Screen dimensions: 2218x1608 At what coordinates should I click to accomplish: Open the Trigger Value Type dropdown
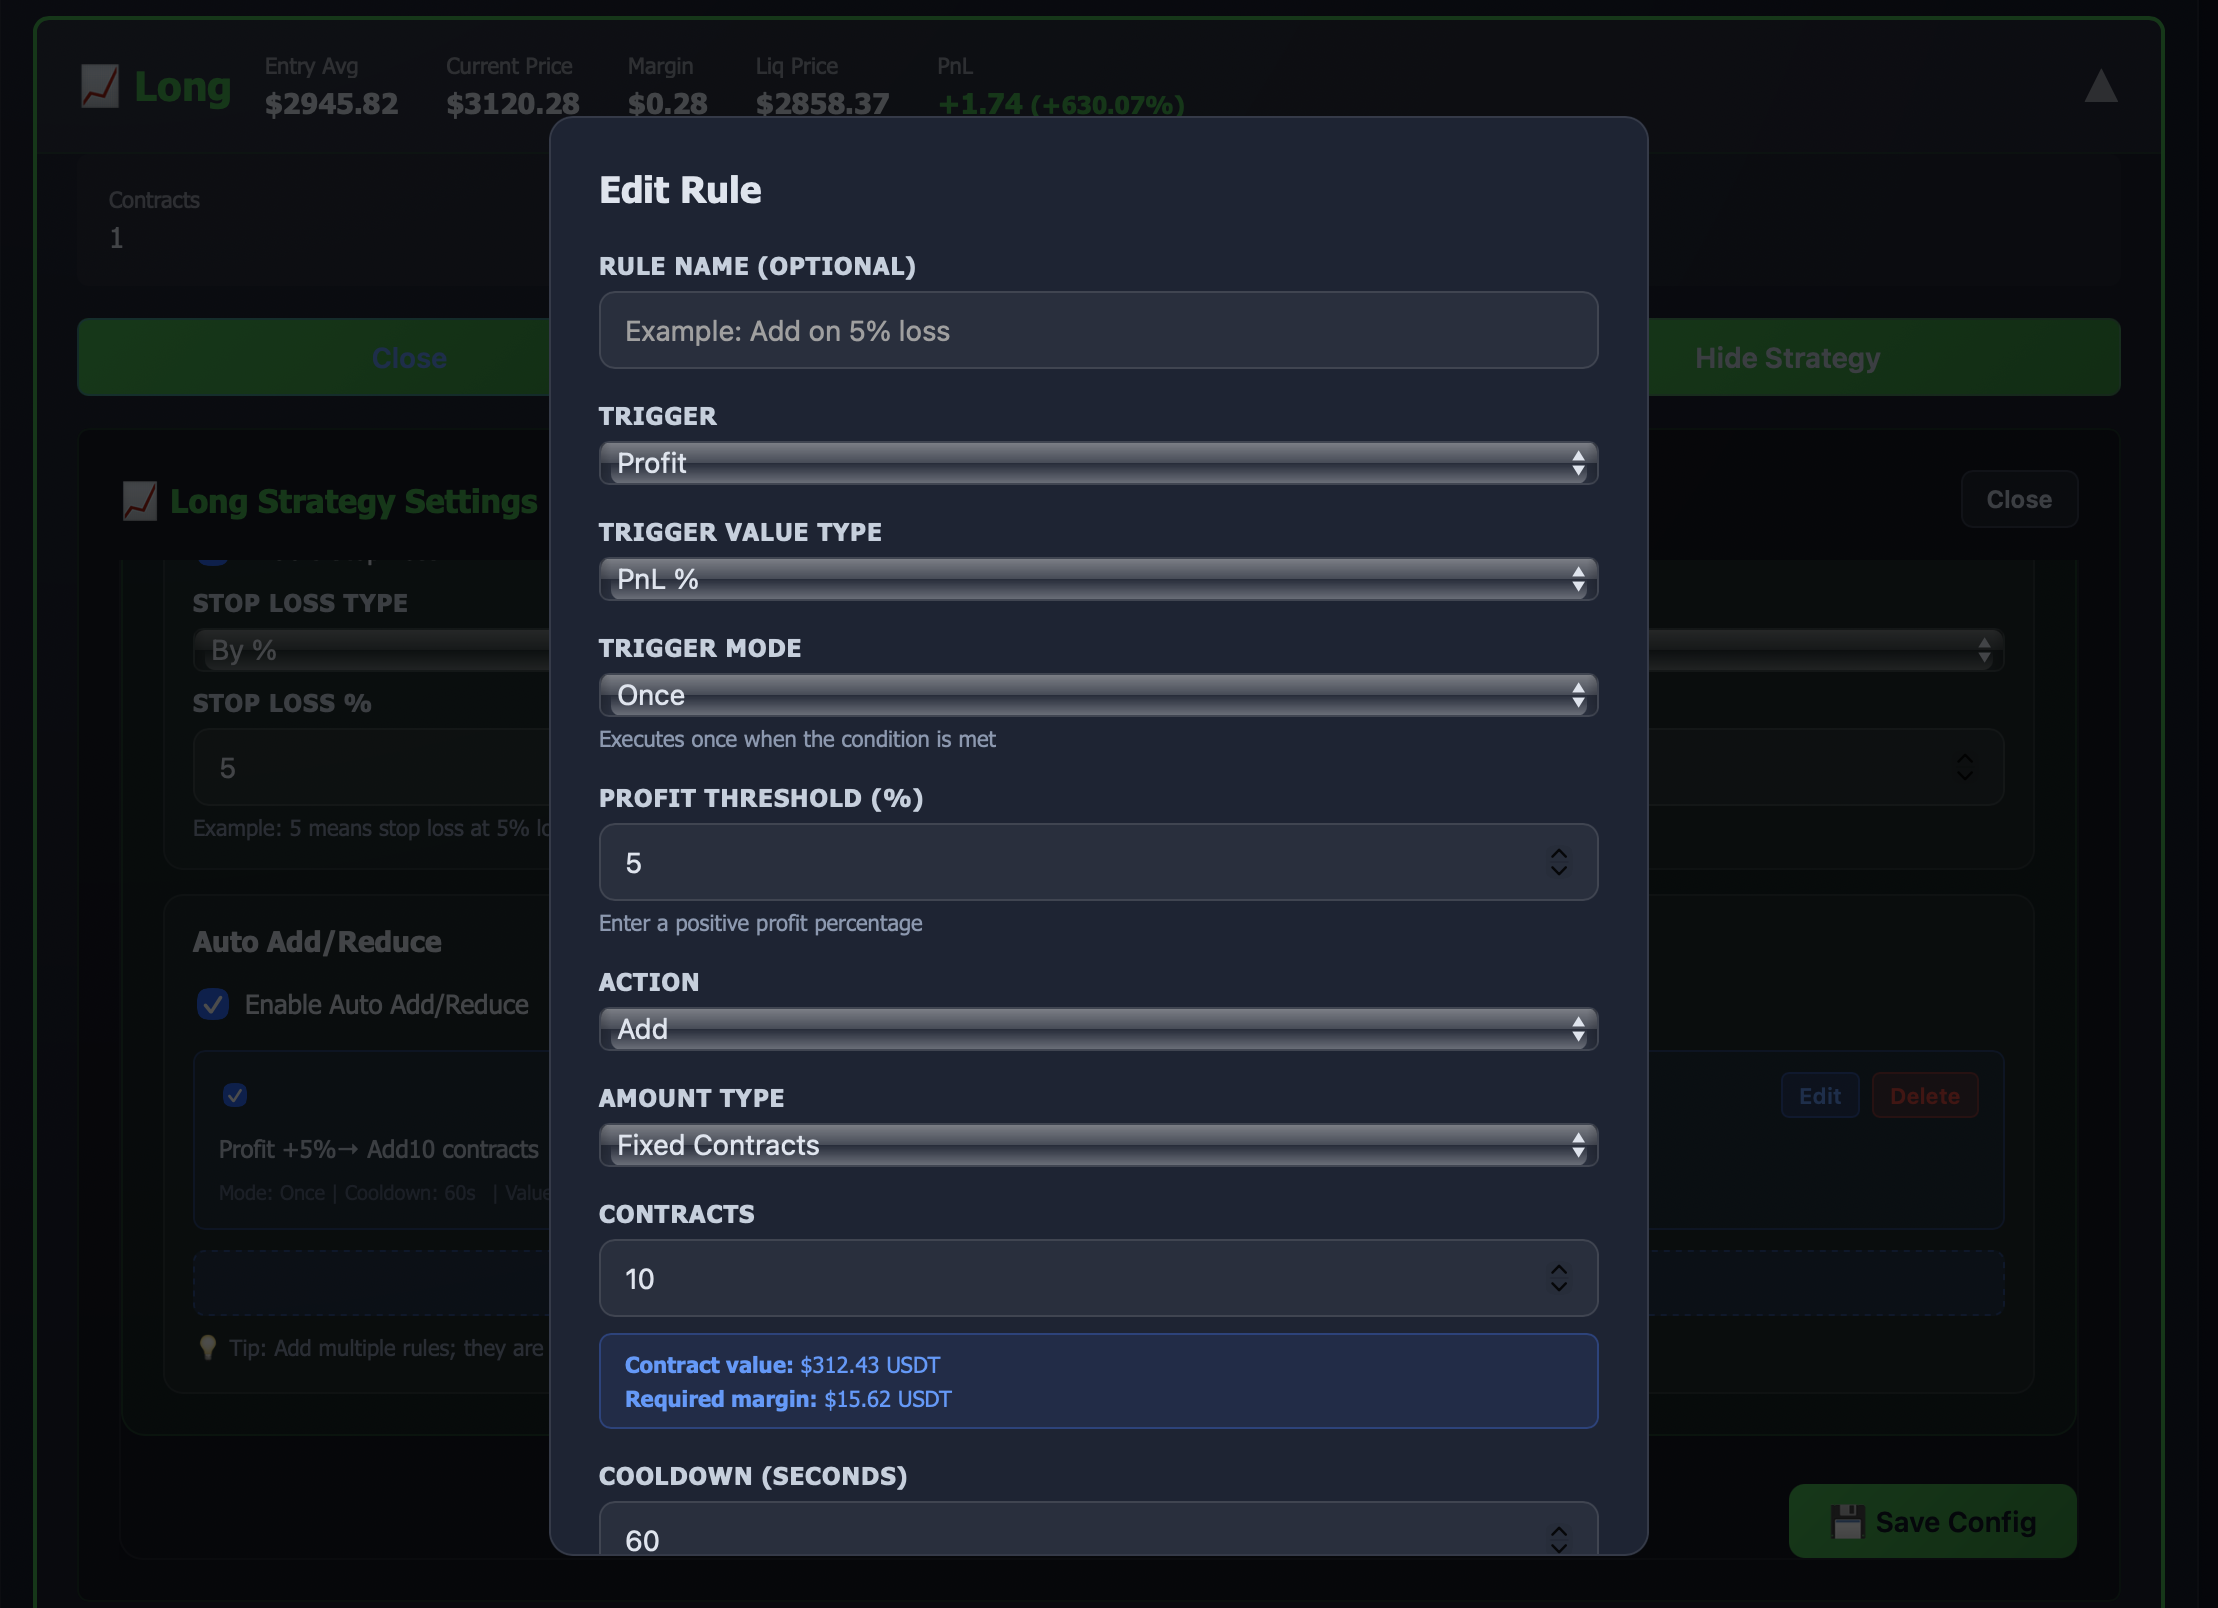coord(1097,578)
